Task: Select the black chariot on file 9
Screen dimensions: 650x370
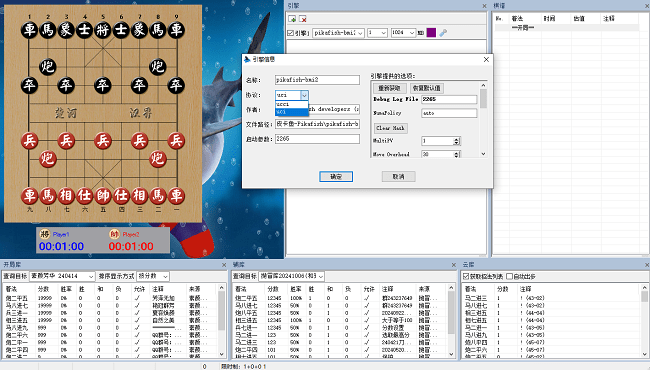Action: (x=176, y=30)
